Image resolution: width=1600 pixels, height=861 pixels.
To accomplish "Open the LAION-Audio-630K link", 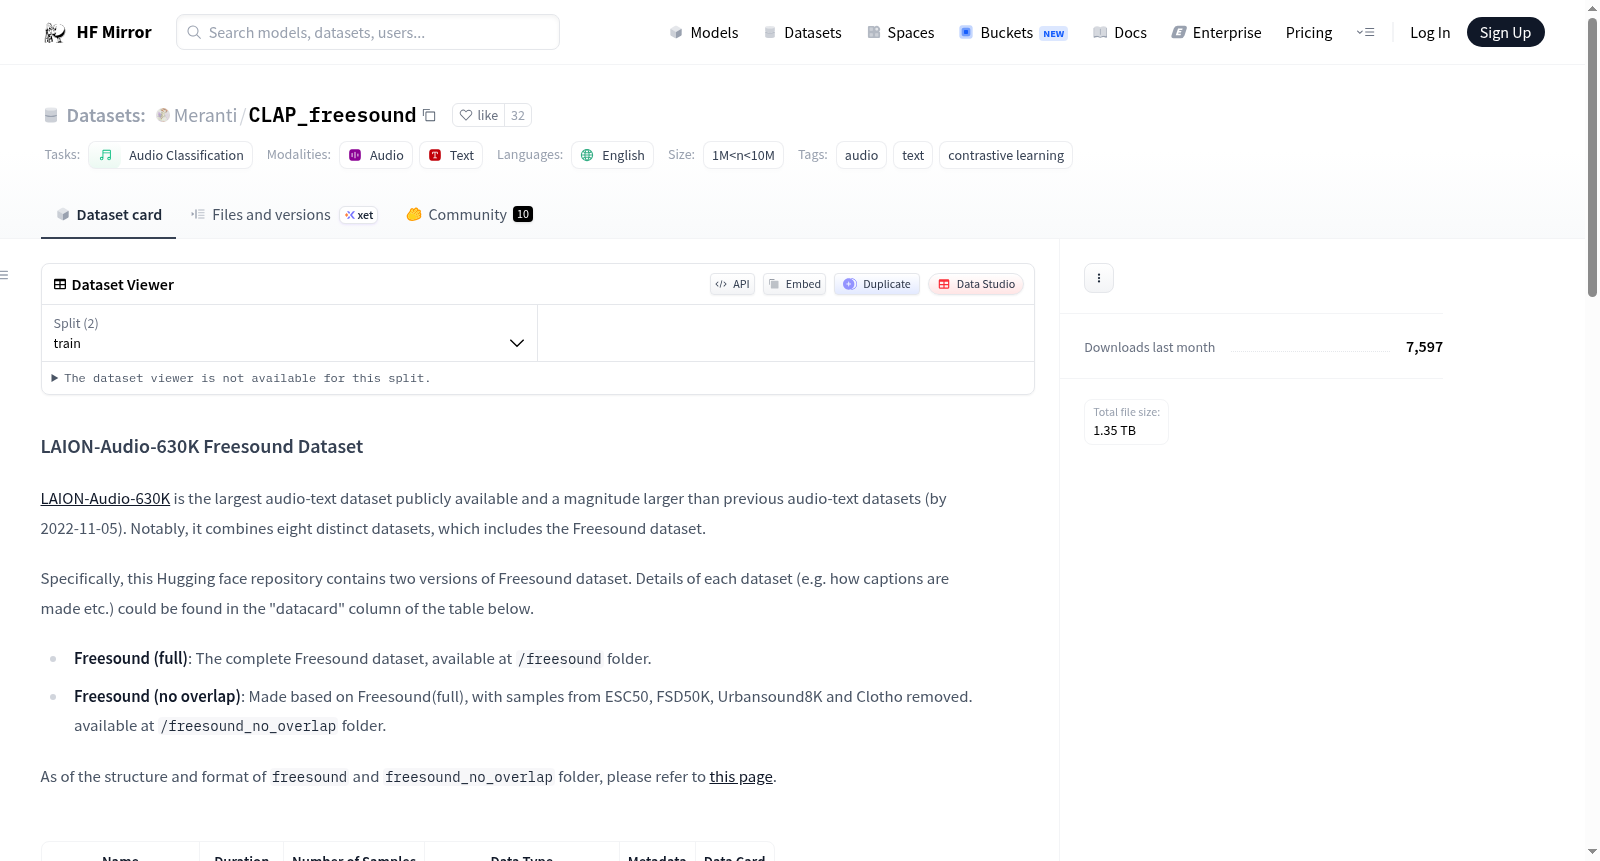I will click(x=105, y=498).
